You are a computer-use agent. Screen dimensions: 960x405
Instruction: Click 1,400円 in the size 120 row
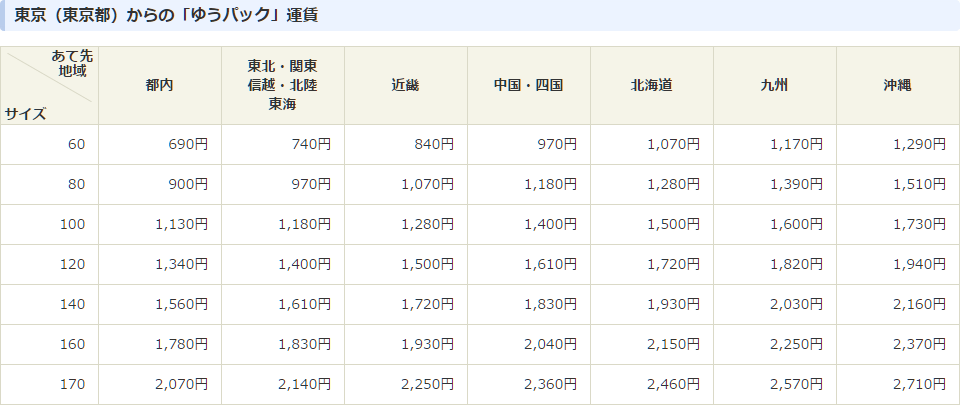coord(304,264)
